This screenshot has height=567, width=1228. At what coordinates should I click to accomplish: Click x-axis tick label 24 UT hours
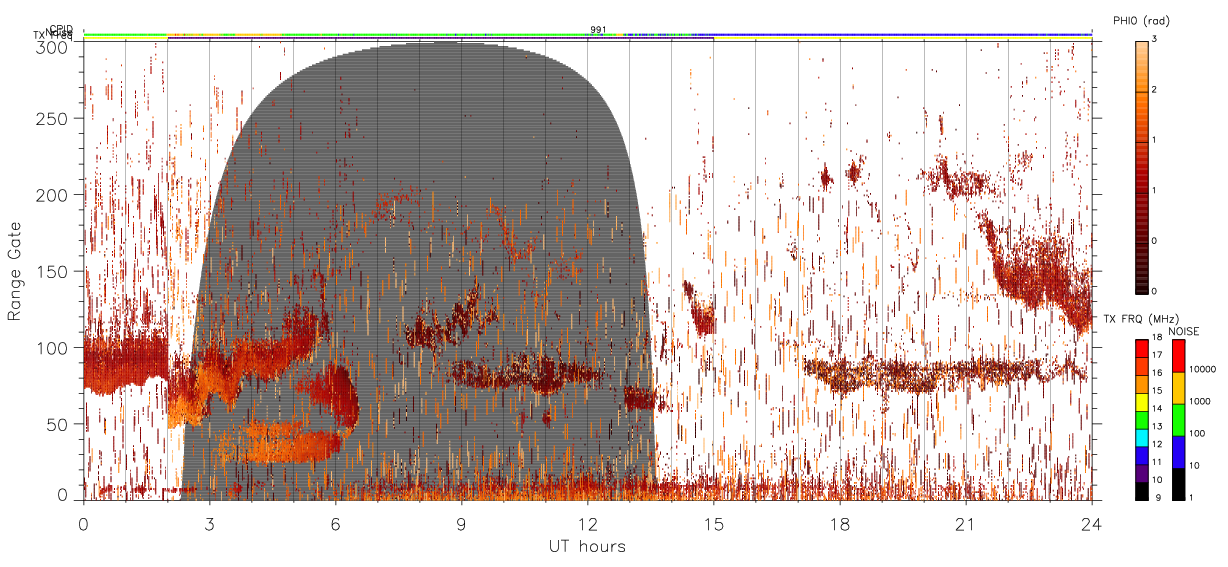[1091, 523]
